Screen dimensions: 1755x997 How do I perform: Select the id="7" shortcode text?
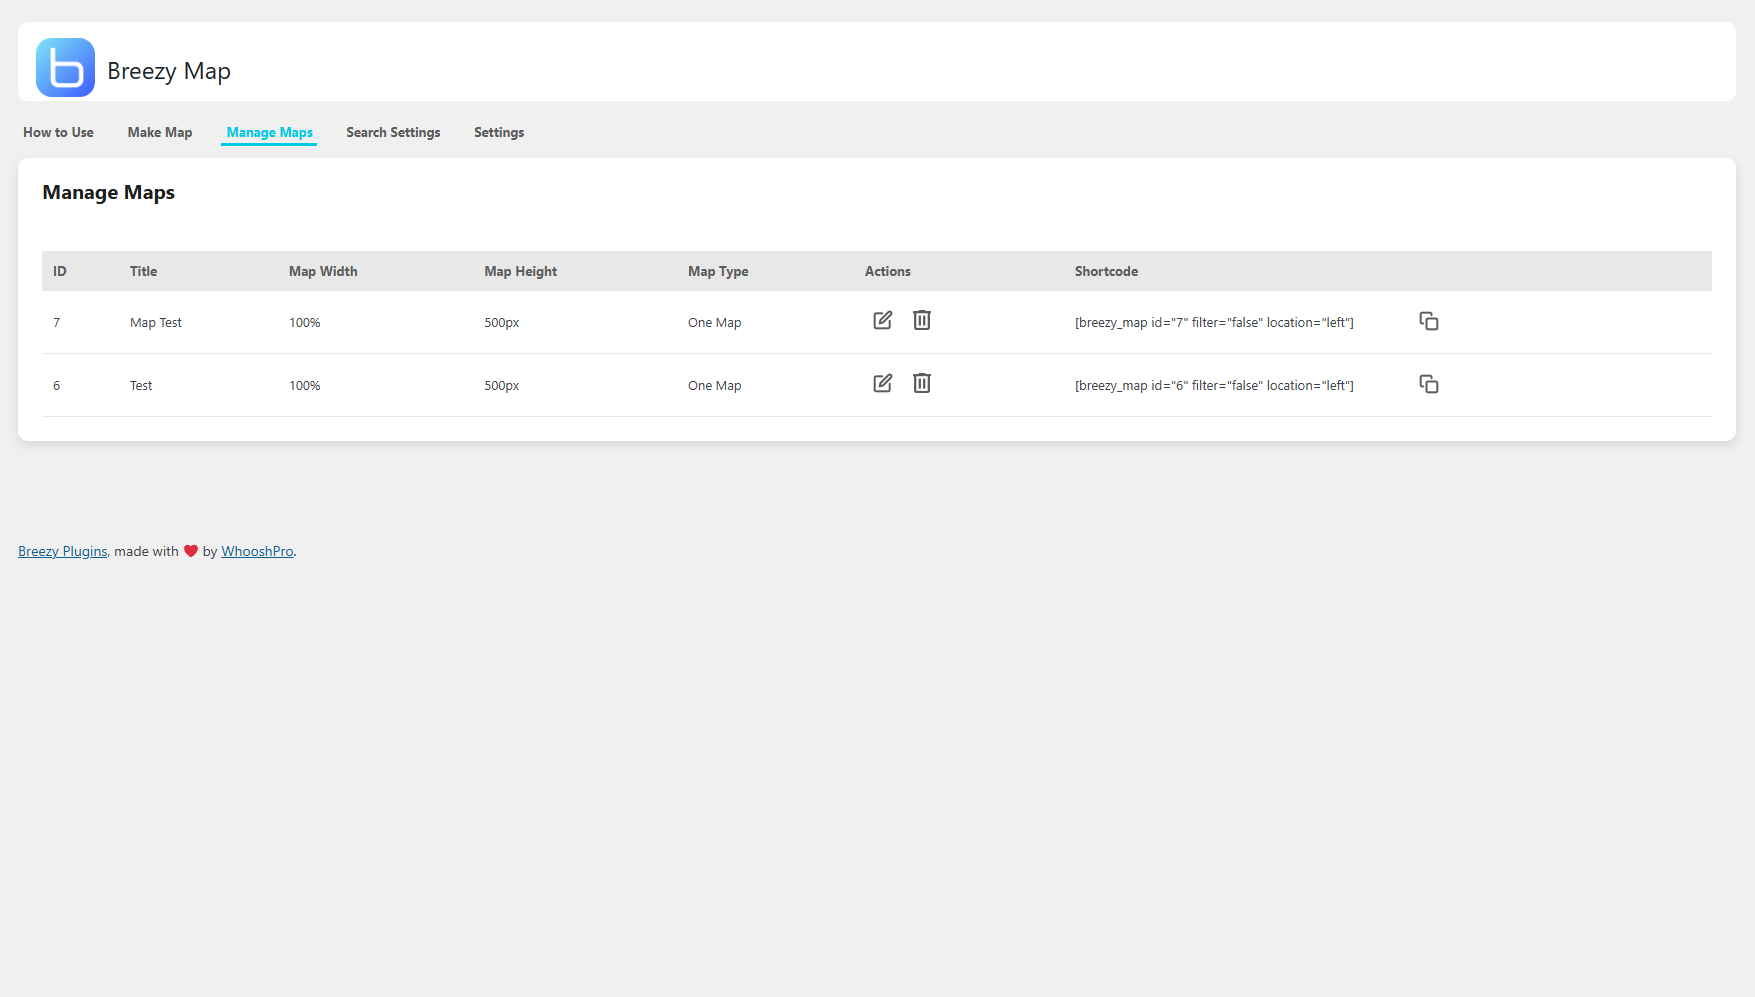point(1214,322)
